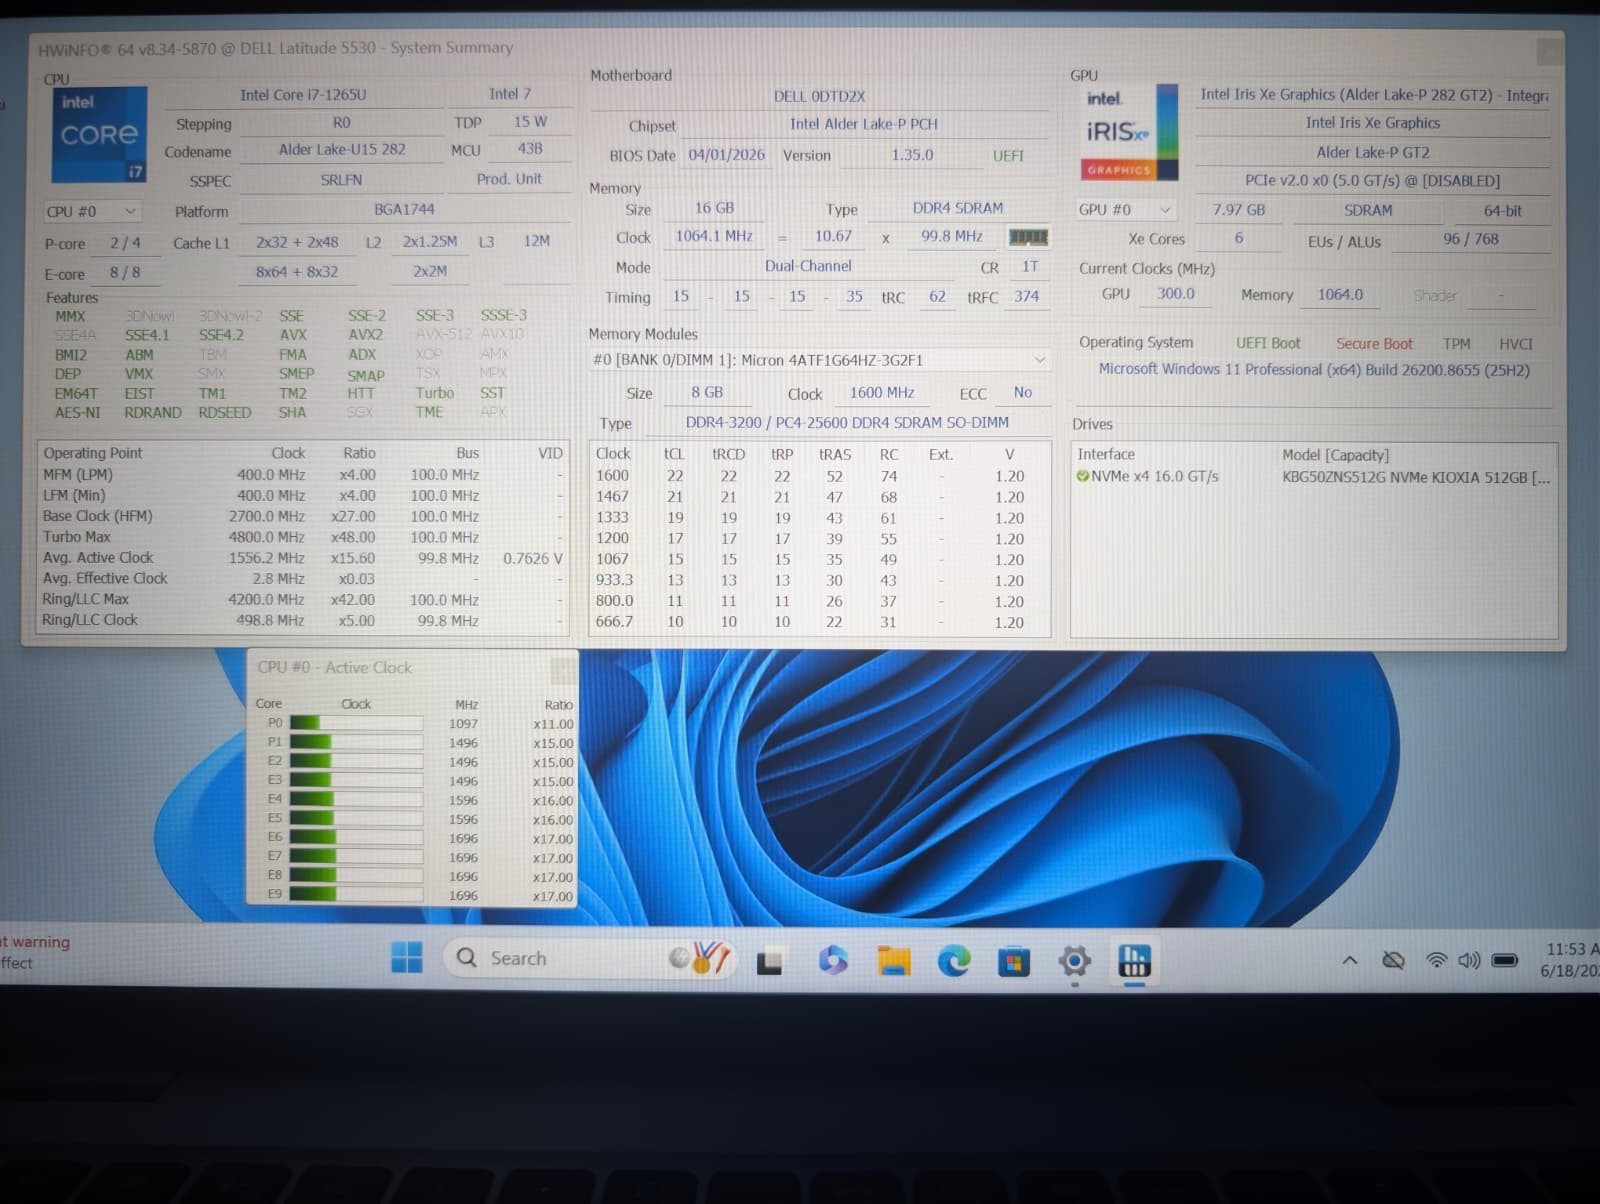
Task: Click the volume speaker tray icon
Action: click(x=1469, y=960)
